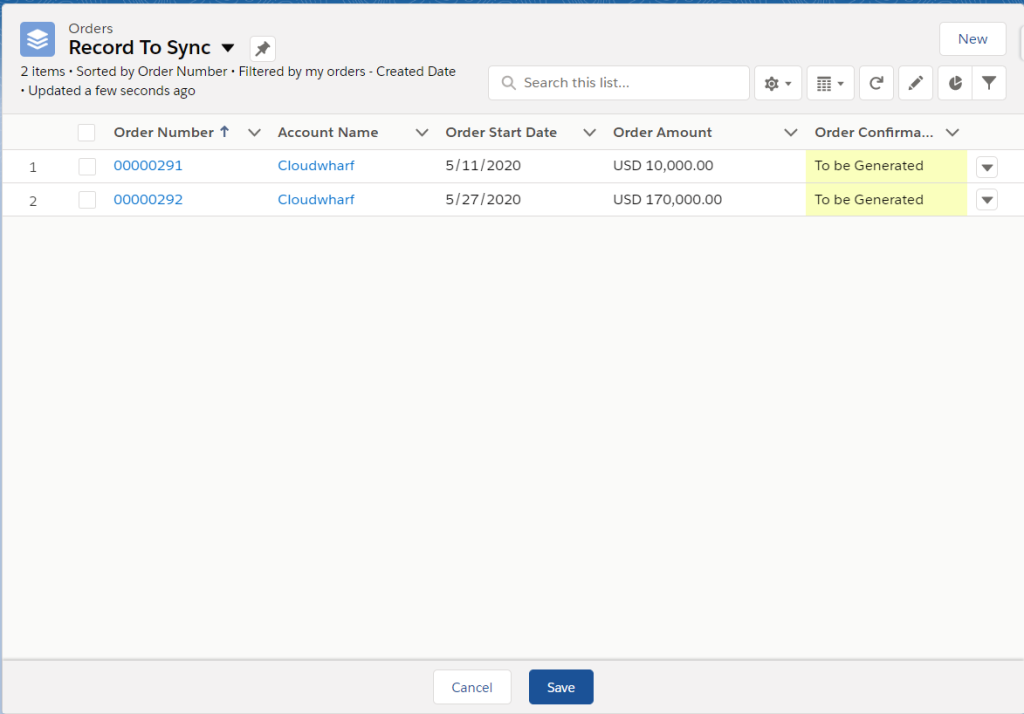Click the Save button
Screen dimensions: 1024x714
pyautogui.click(x=561, y=687)
